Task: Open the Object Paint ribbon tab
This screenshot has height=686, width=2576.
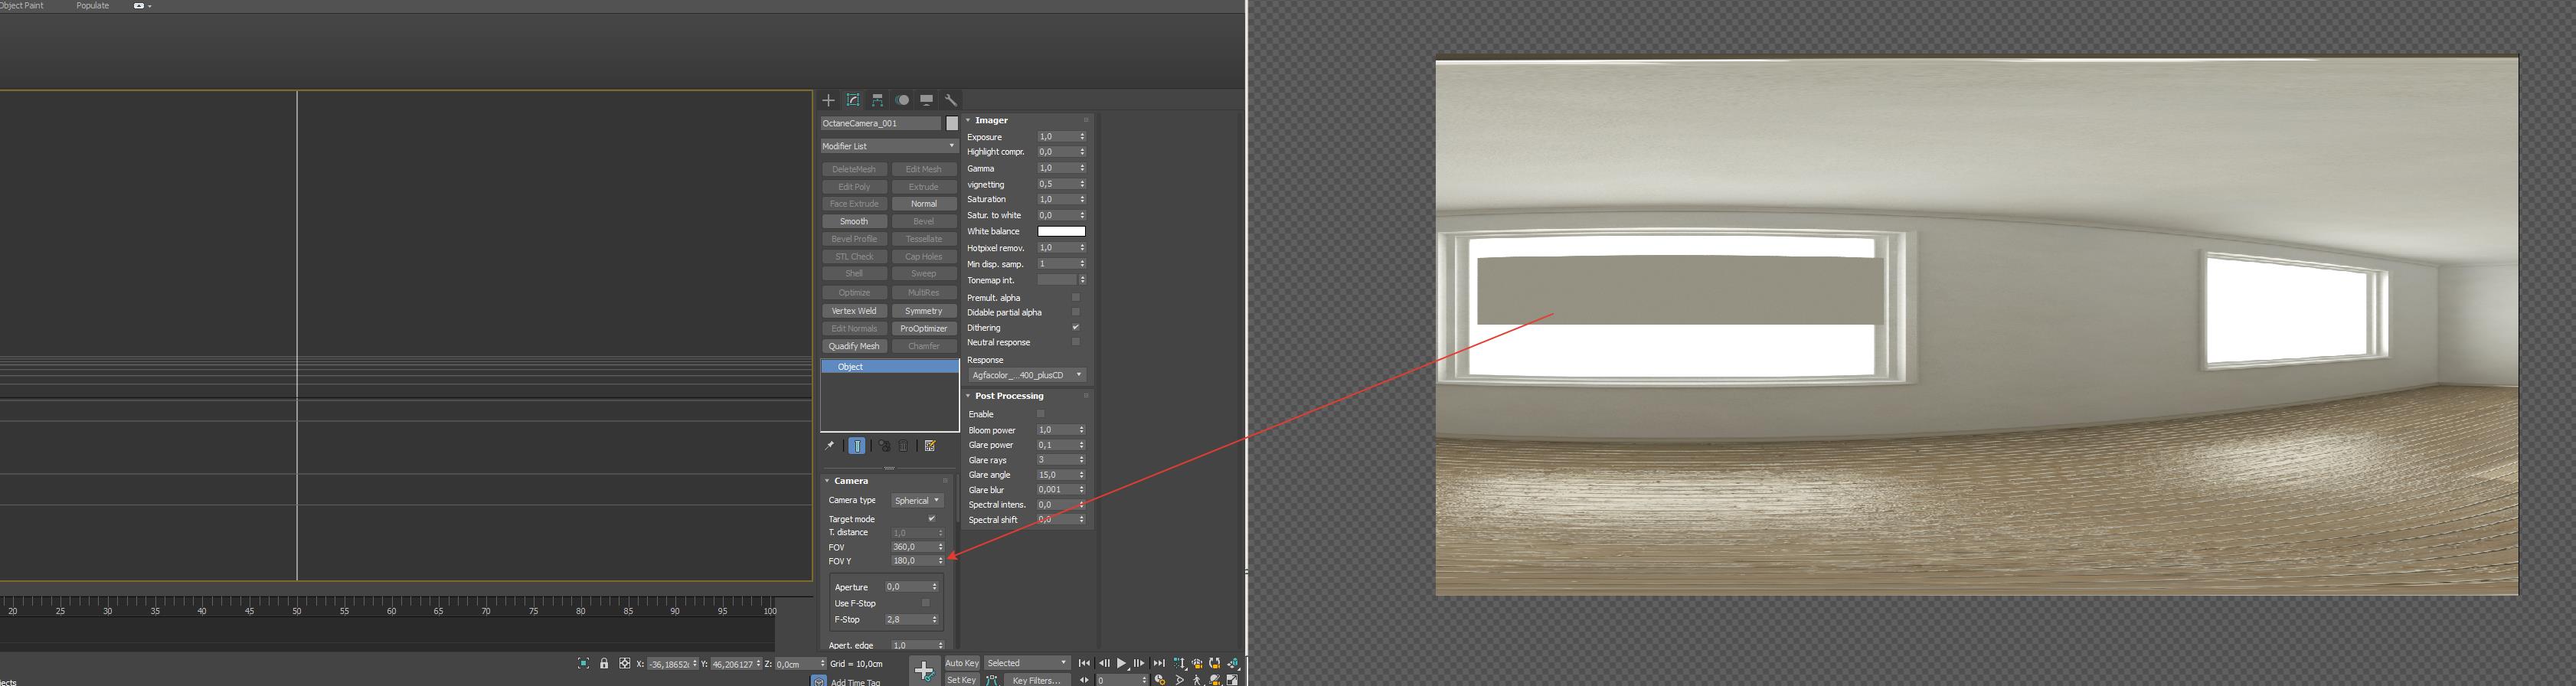Action: 22,6
